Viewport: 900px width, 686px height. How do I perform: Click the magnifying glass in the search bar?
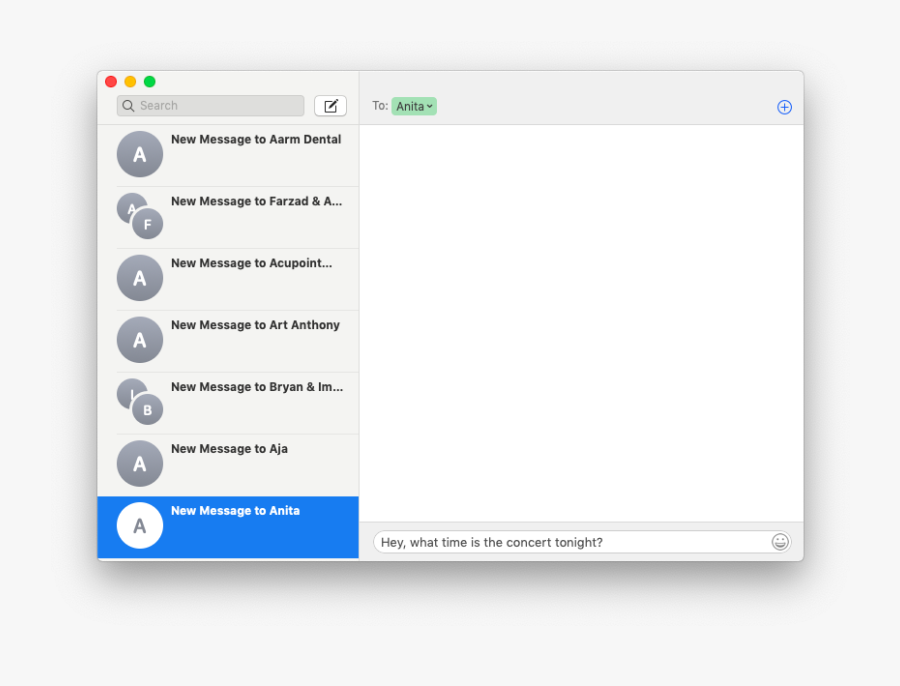click(x=127, y=105)
